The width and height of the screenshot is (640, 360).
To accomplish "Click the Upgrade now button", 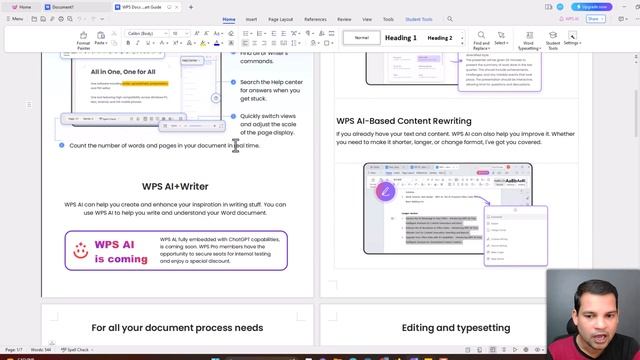I will pyautogui.click(x=591, y=7).
